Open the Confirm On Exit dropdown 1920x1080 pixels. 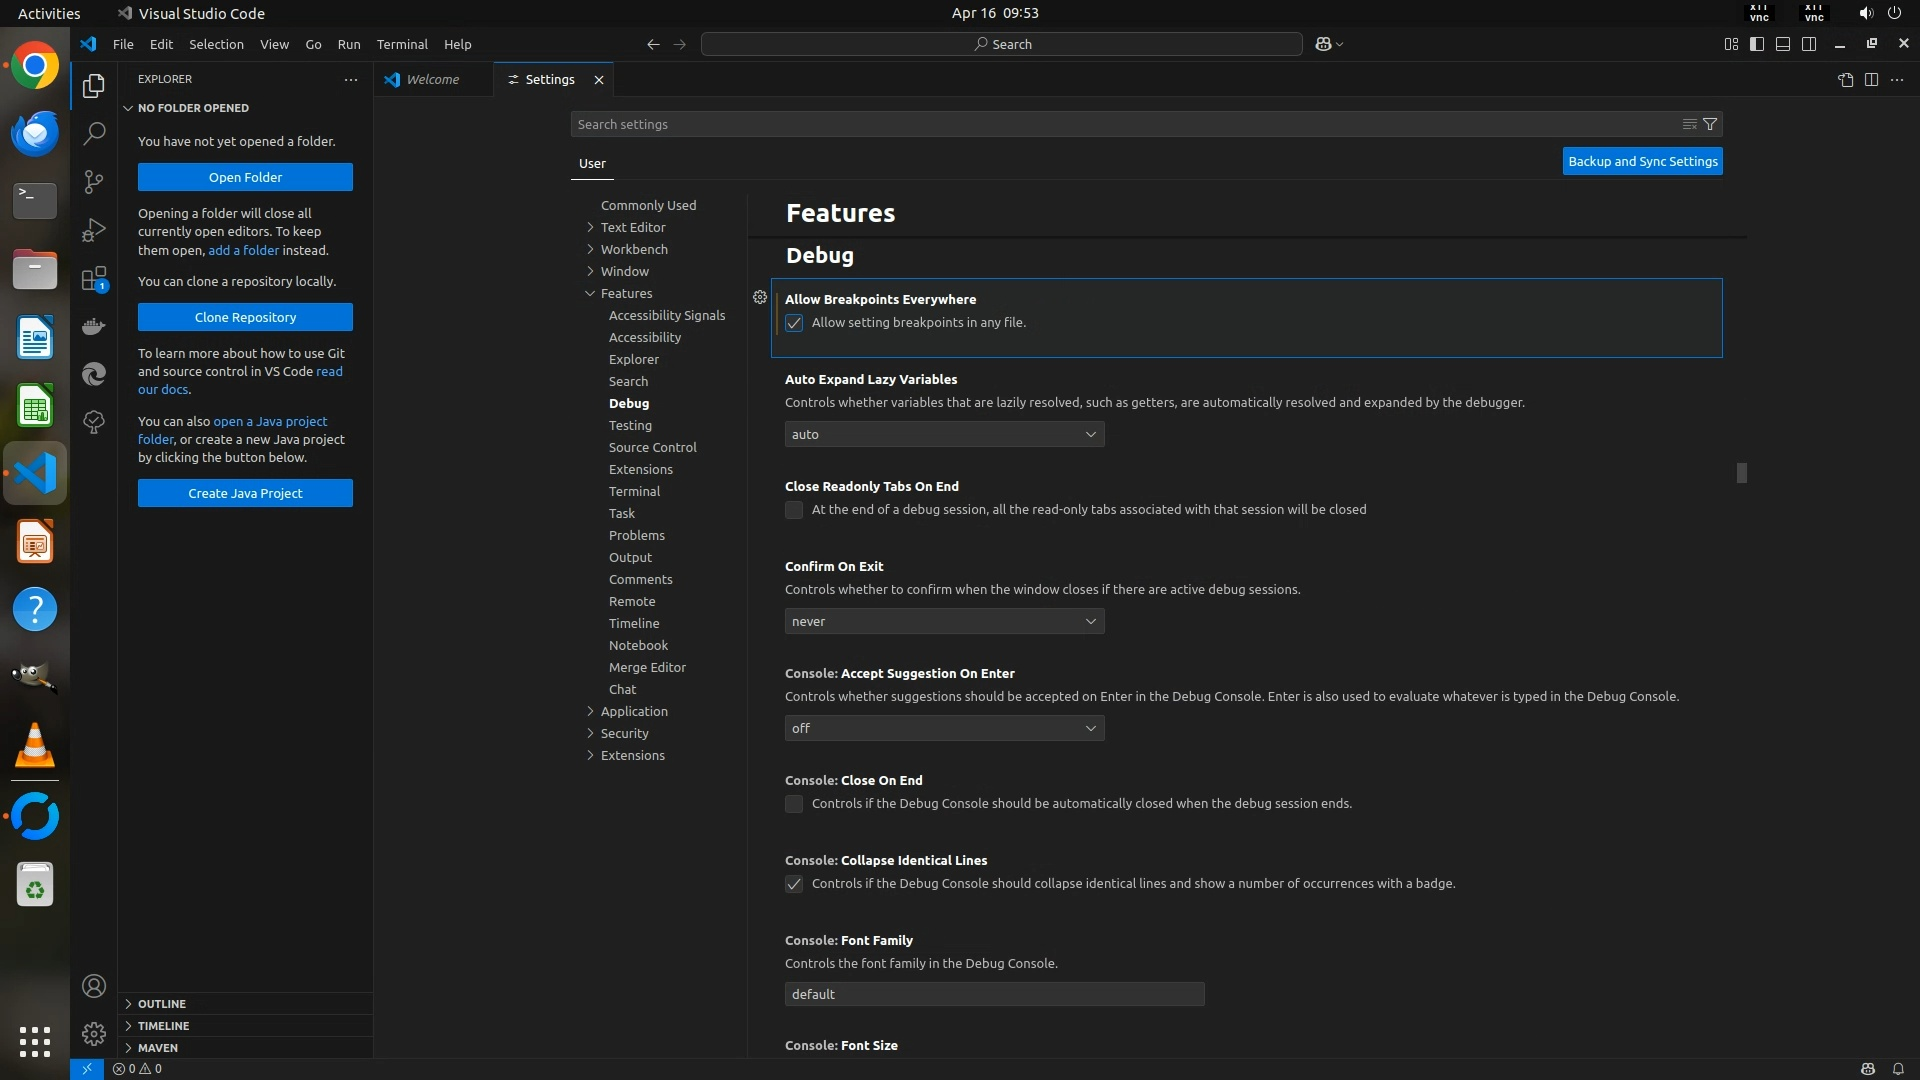[944, 621]
